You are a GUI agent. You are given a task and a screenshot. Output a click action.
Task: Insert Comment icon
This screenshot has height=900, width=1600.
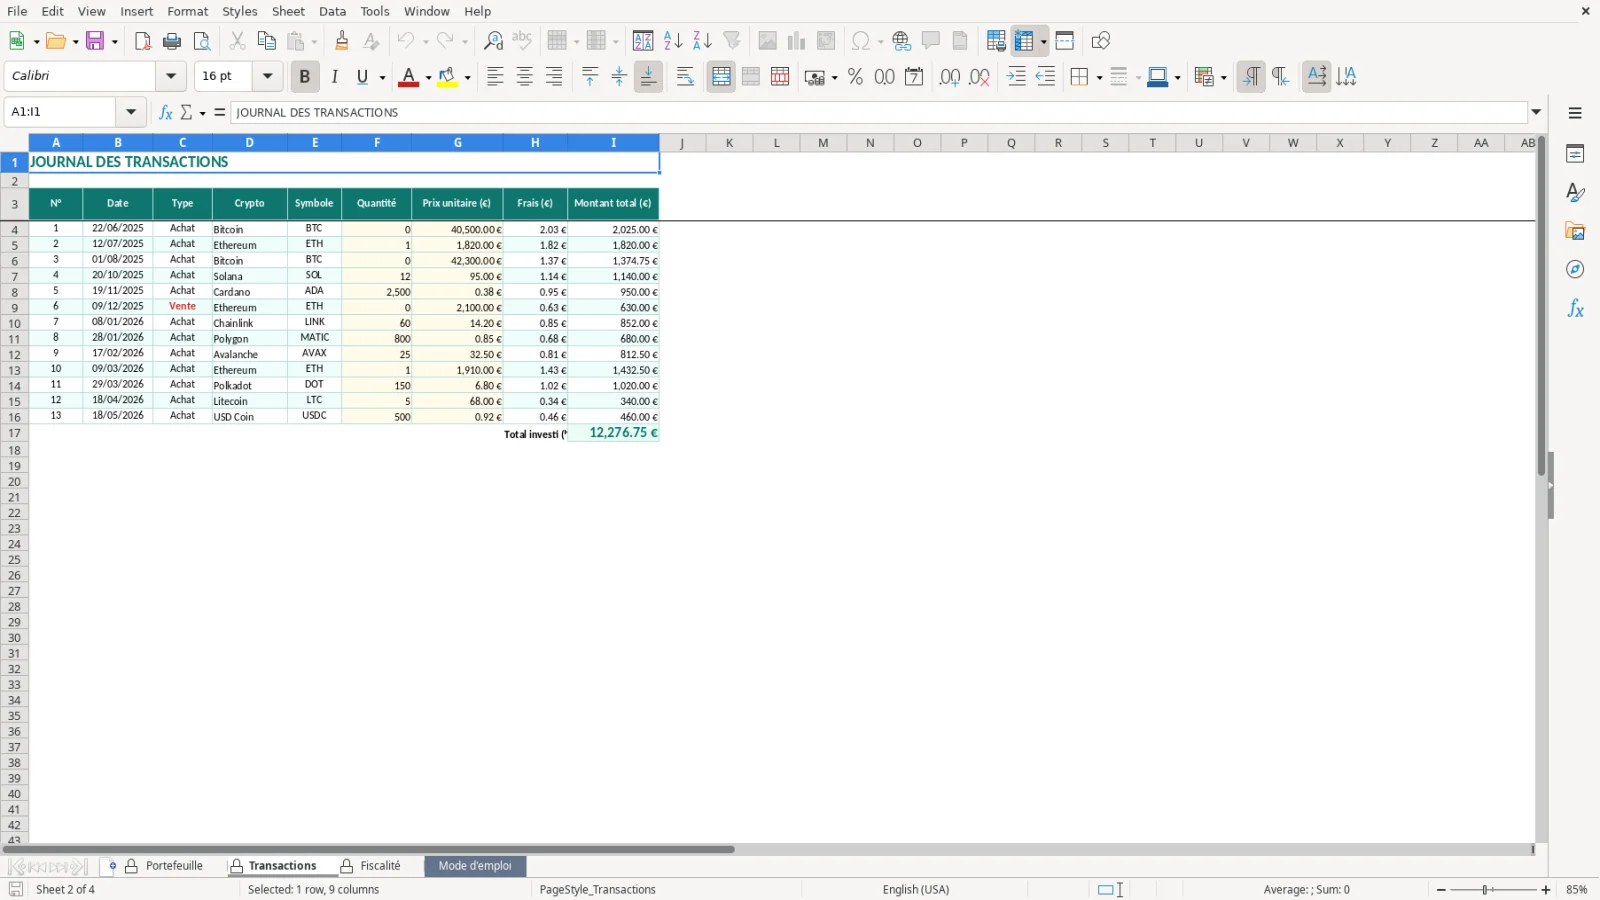[x=931, y=41]
